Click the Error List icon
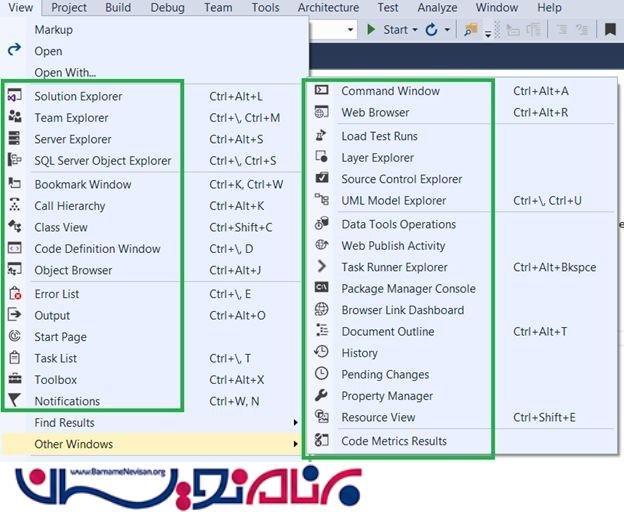The height and width of the screenshot is (512, 624). tap(15, 293)
